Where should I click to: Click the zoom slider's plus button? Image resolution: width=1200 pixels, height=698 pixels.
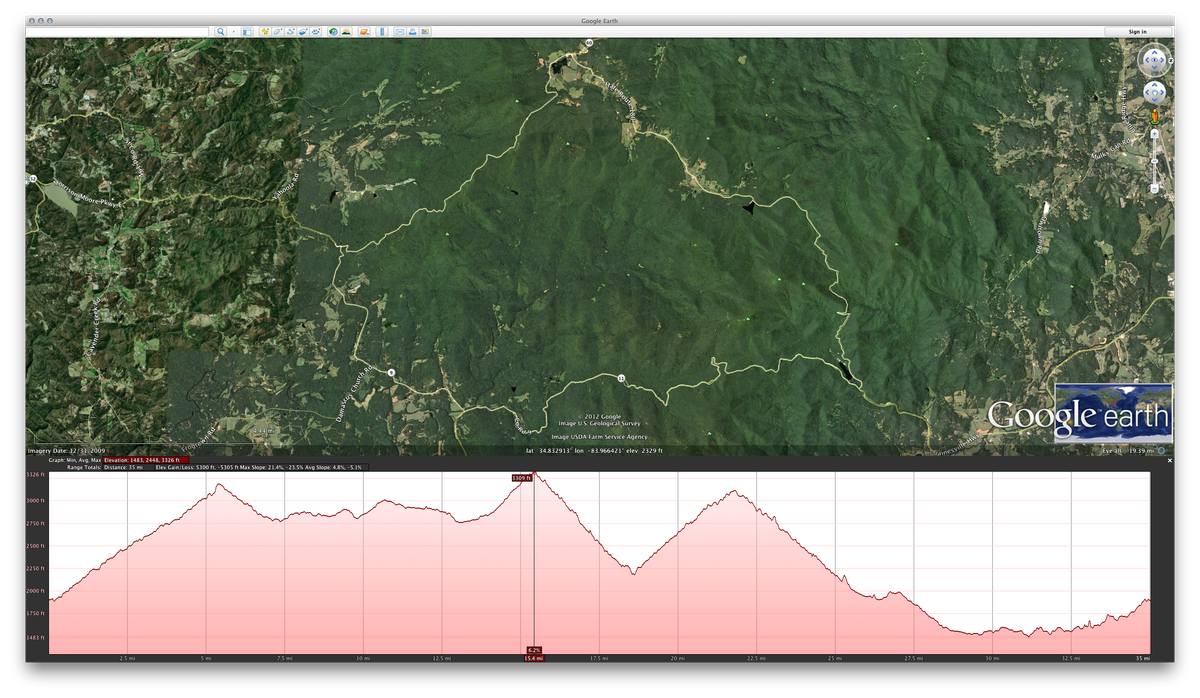pos(1154,133)
